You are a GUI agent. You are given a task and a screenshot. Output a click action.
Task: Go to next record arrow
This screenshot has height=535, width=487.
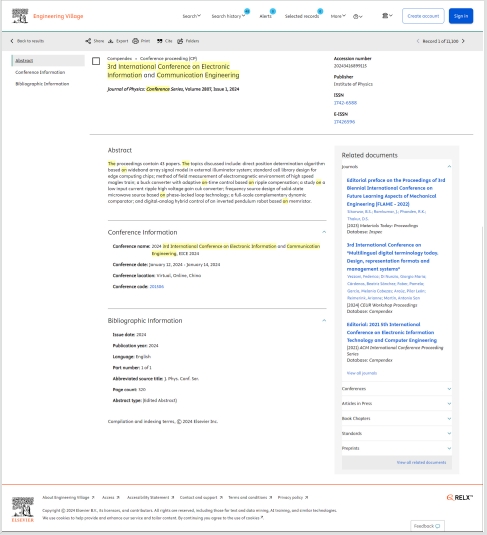click(463, 41)
